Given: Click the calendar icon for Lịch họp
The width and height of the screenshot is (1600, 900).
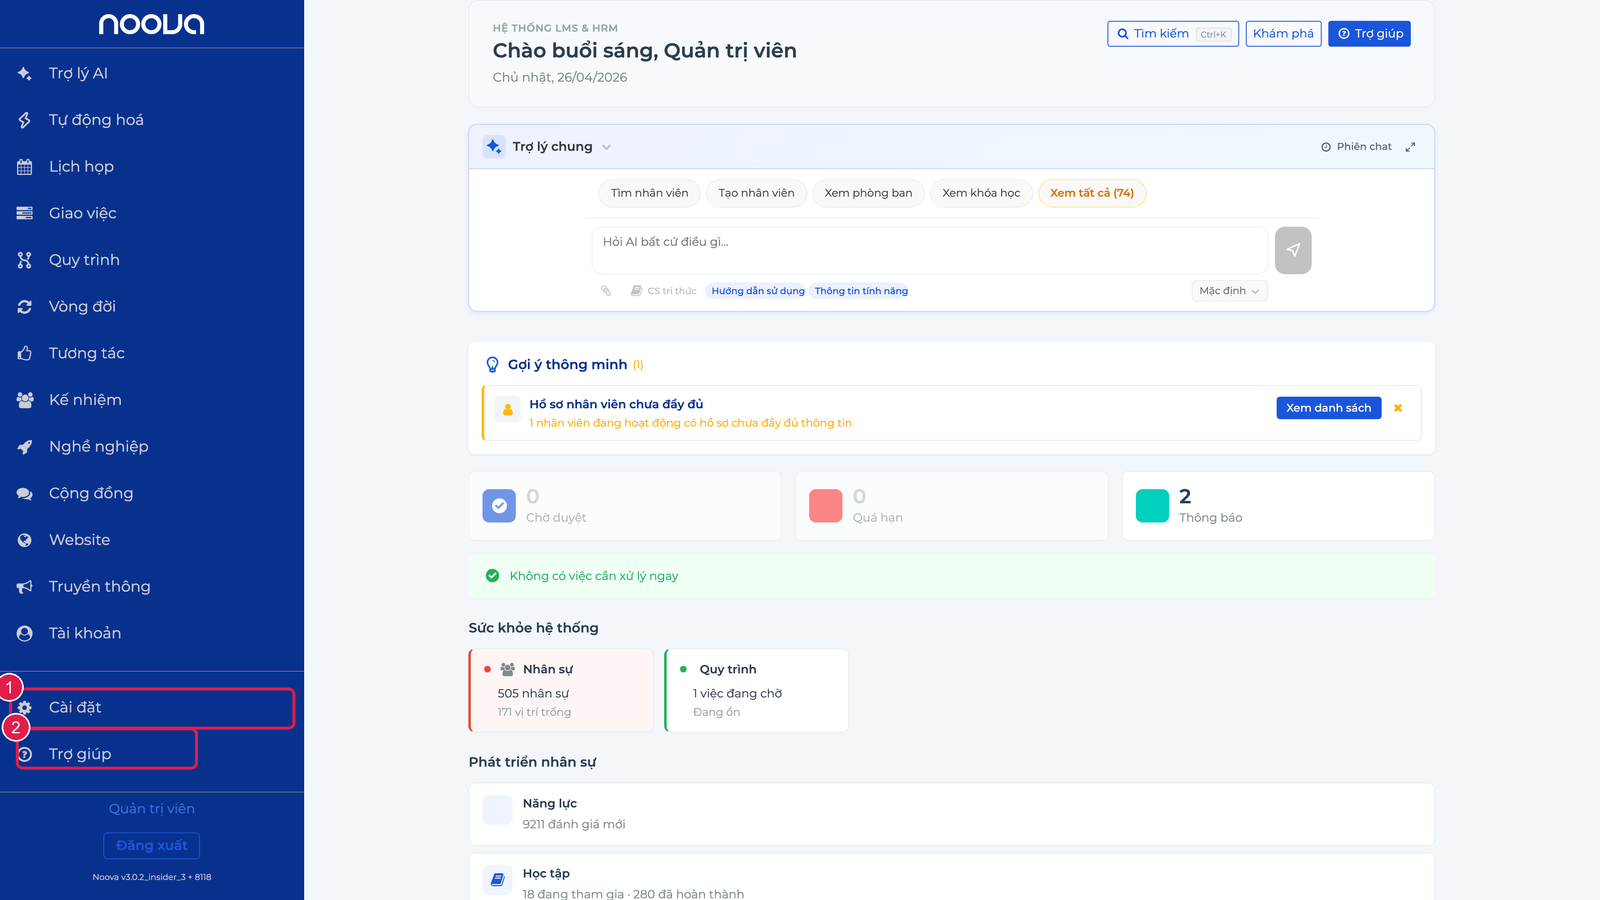Looking at the screenshot, I should [25, 167].
